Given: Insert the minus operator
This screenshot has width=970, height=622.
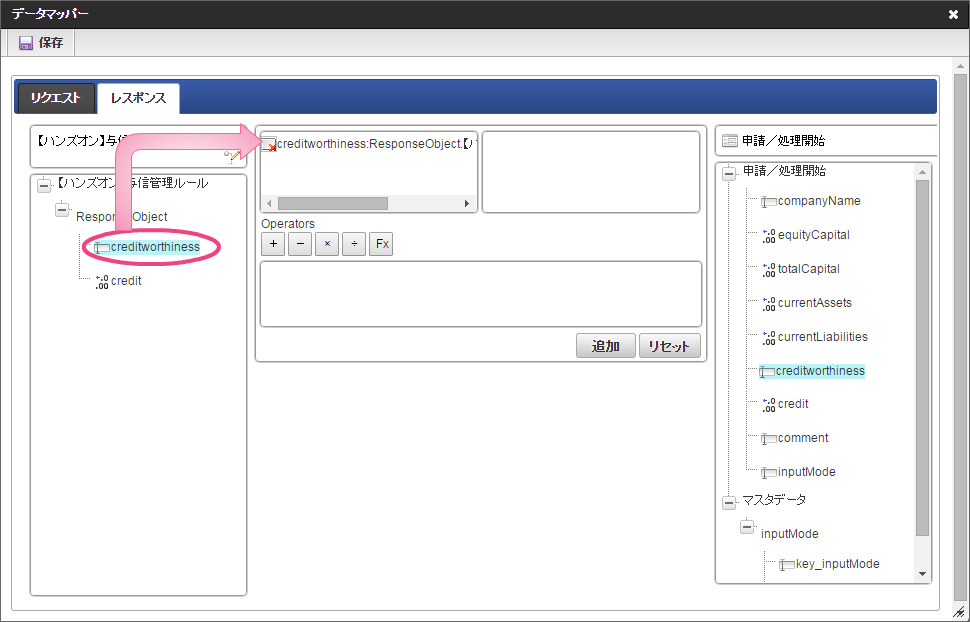Looking at the screenshot, I should tap(300, 244).
